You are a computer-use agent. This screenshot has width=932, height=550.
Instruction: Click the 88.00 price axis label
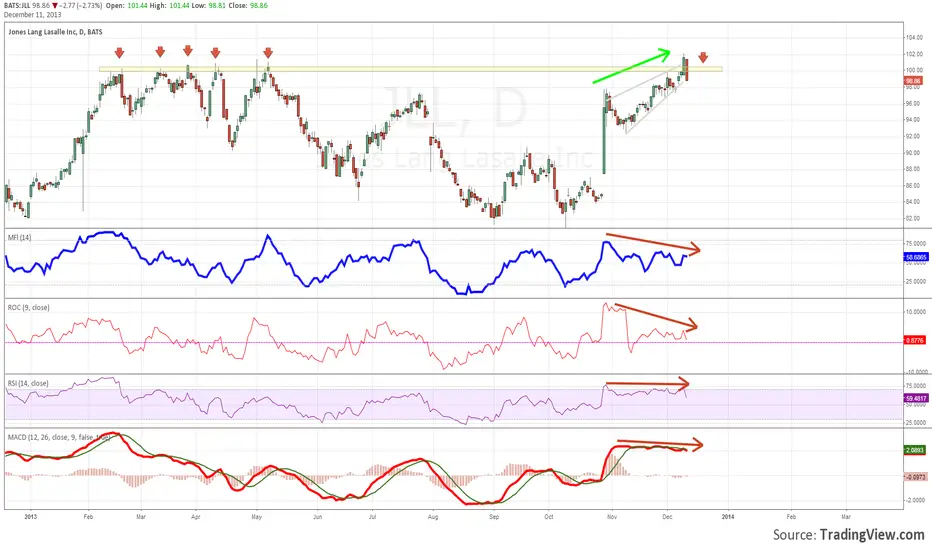(914, 169)
